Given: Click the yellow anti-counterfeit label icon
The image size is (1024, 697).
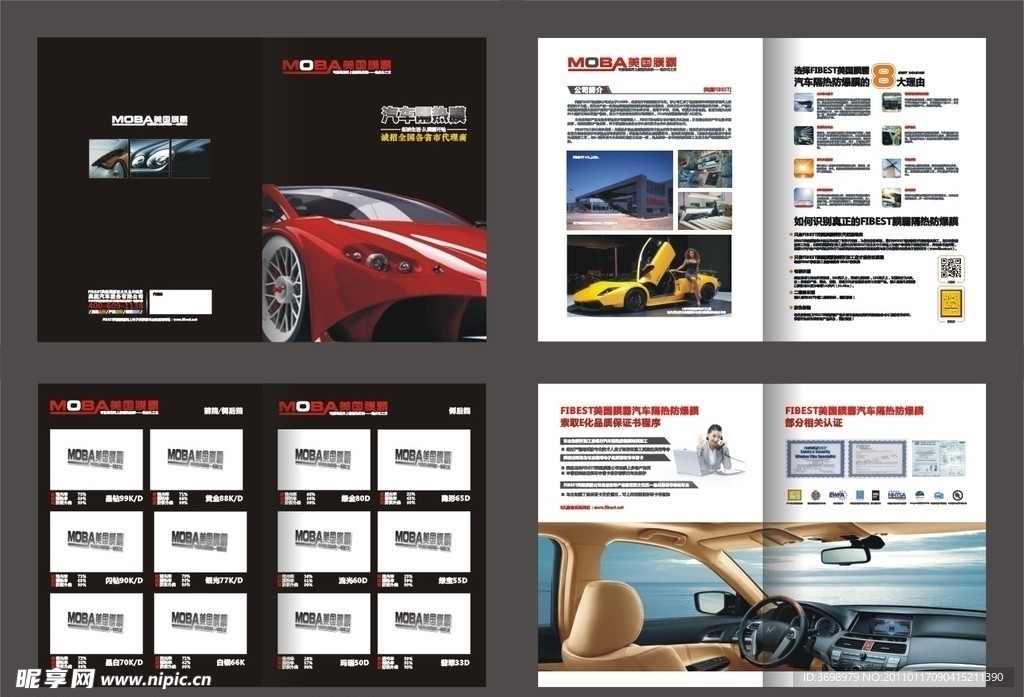Looking at the screenshot, I should (951, 303).
